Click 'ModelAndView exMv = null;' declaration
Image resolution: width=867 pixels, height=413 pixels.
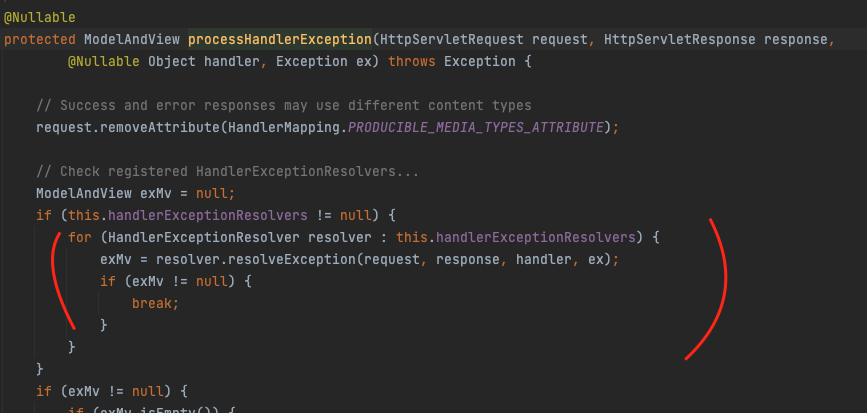(135, 194)
